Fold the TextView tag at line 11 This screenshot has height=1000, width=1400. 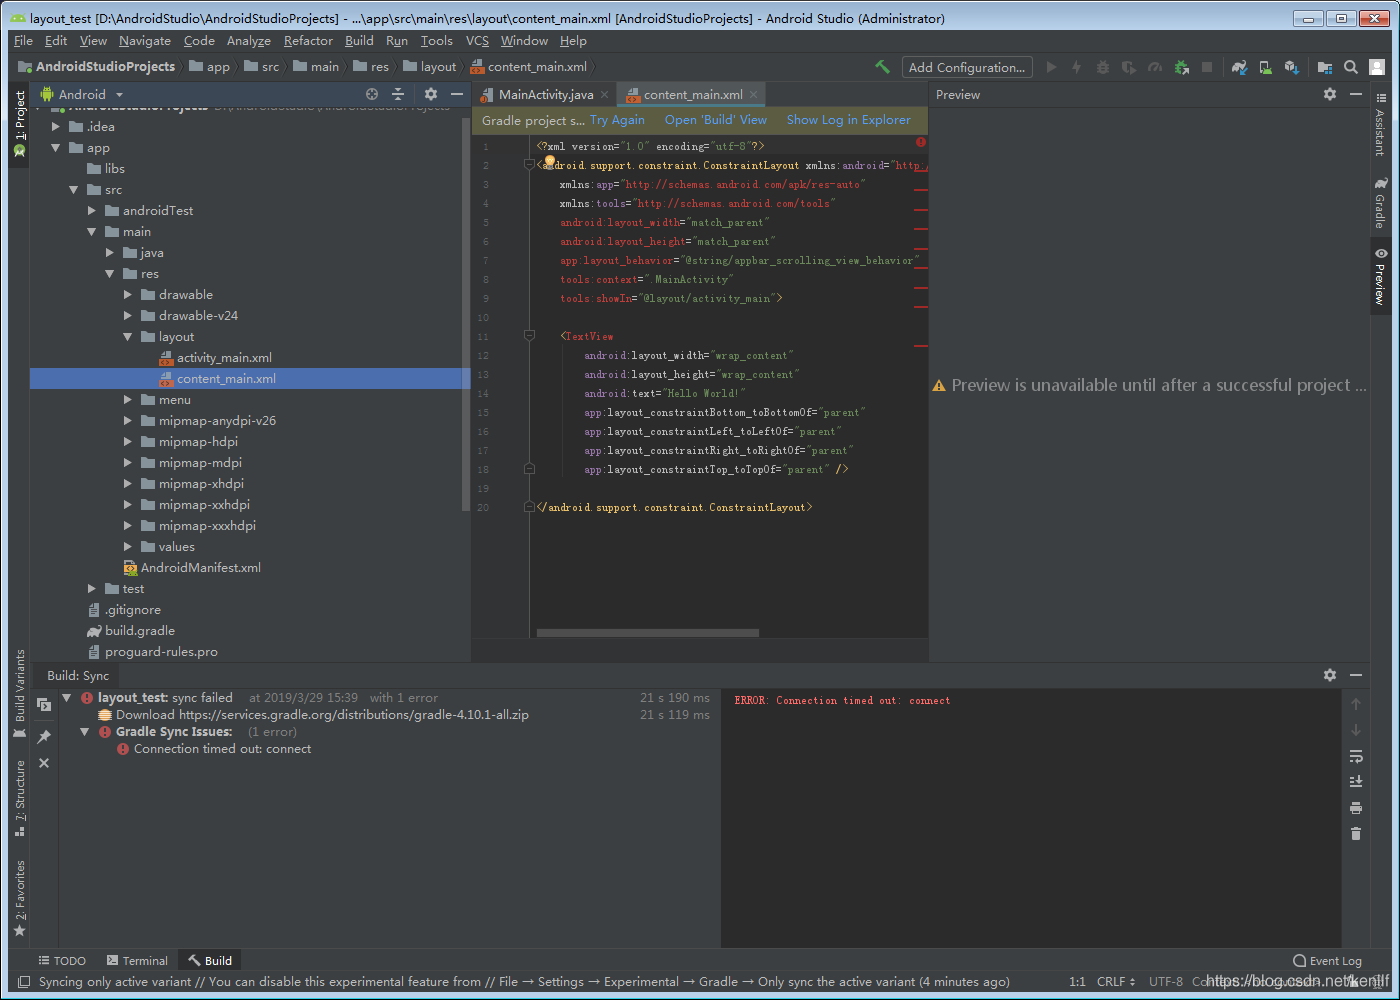[529, 336]
